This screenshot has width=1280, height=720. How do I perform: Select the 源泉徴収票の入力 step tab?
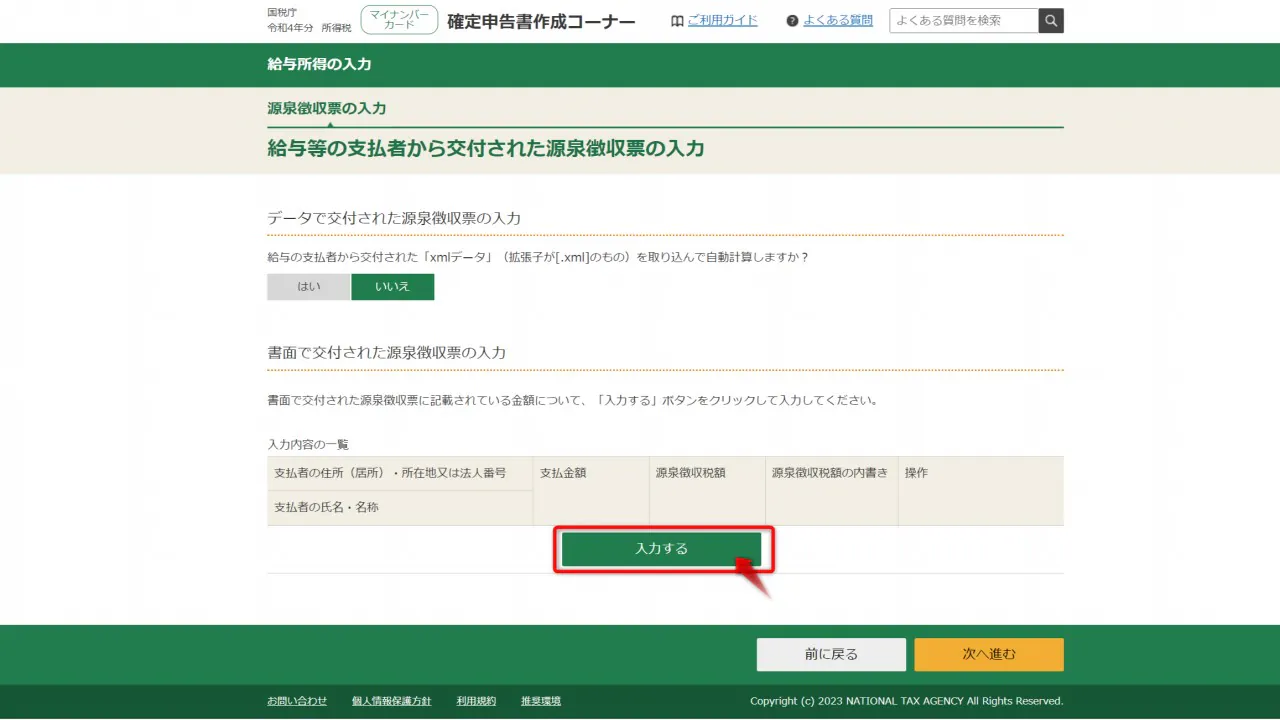pos(327,108)
